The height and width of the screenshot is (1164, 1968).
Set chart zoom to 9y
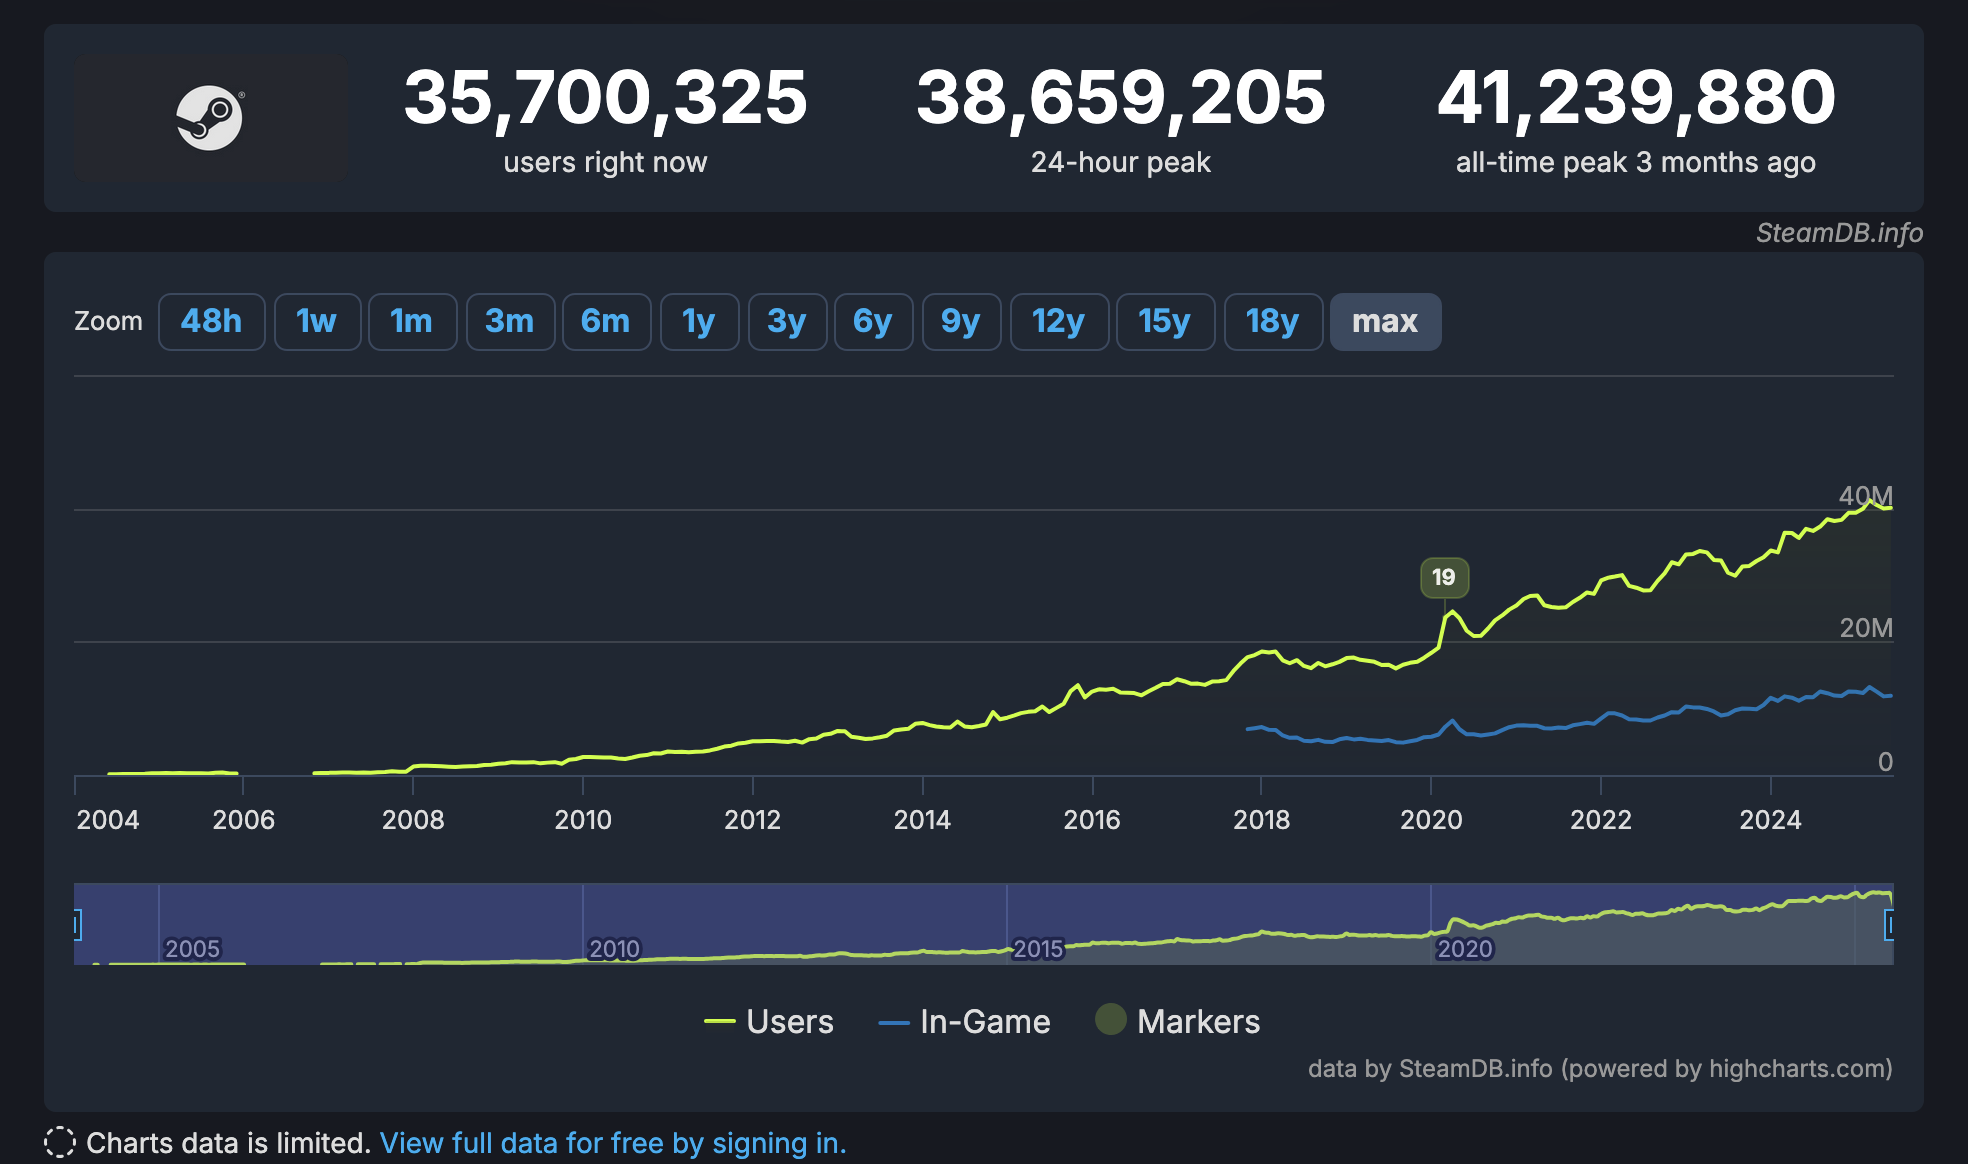(961, 322)
